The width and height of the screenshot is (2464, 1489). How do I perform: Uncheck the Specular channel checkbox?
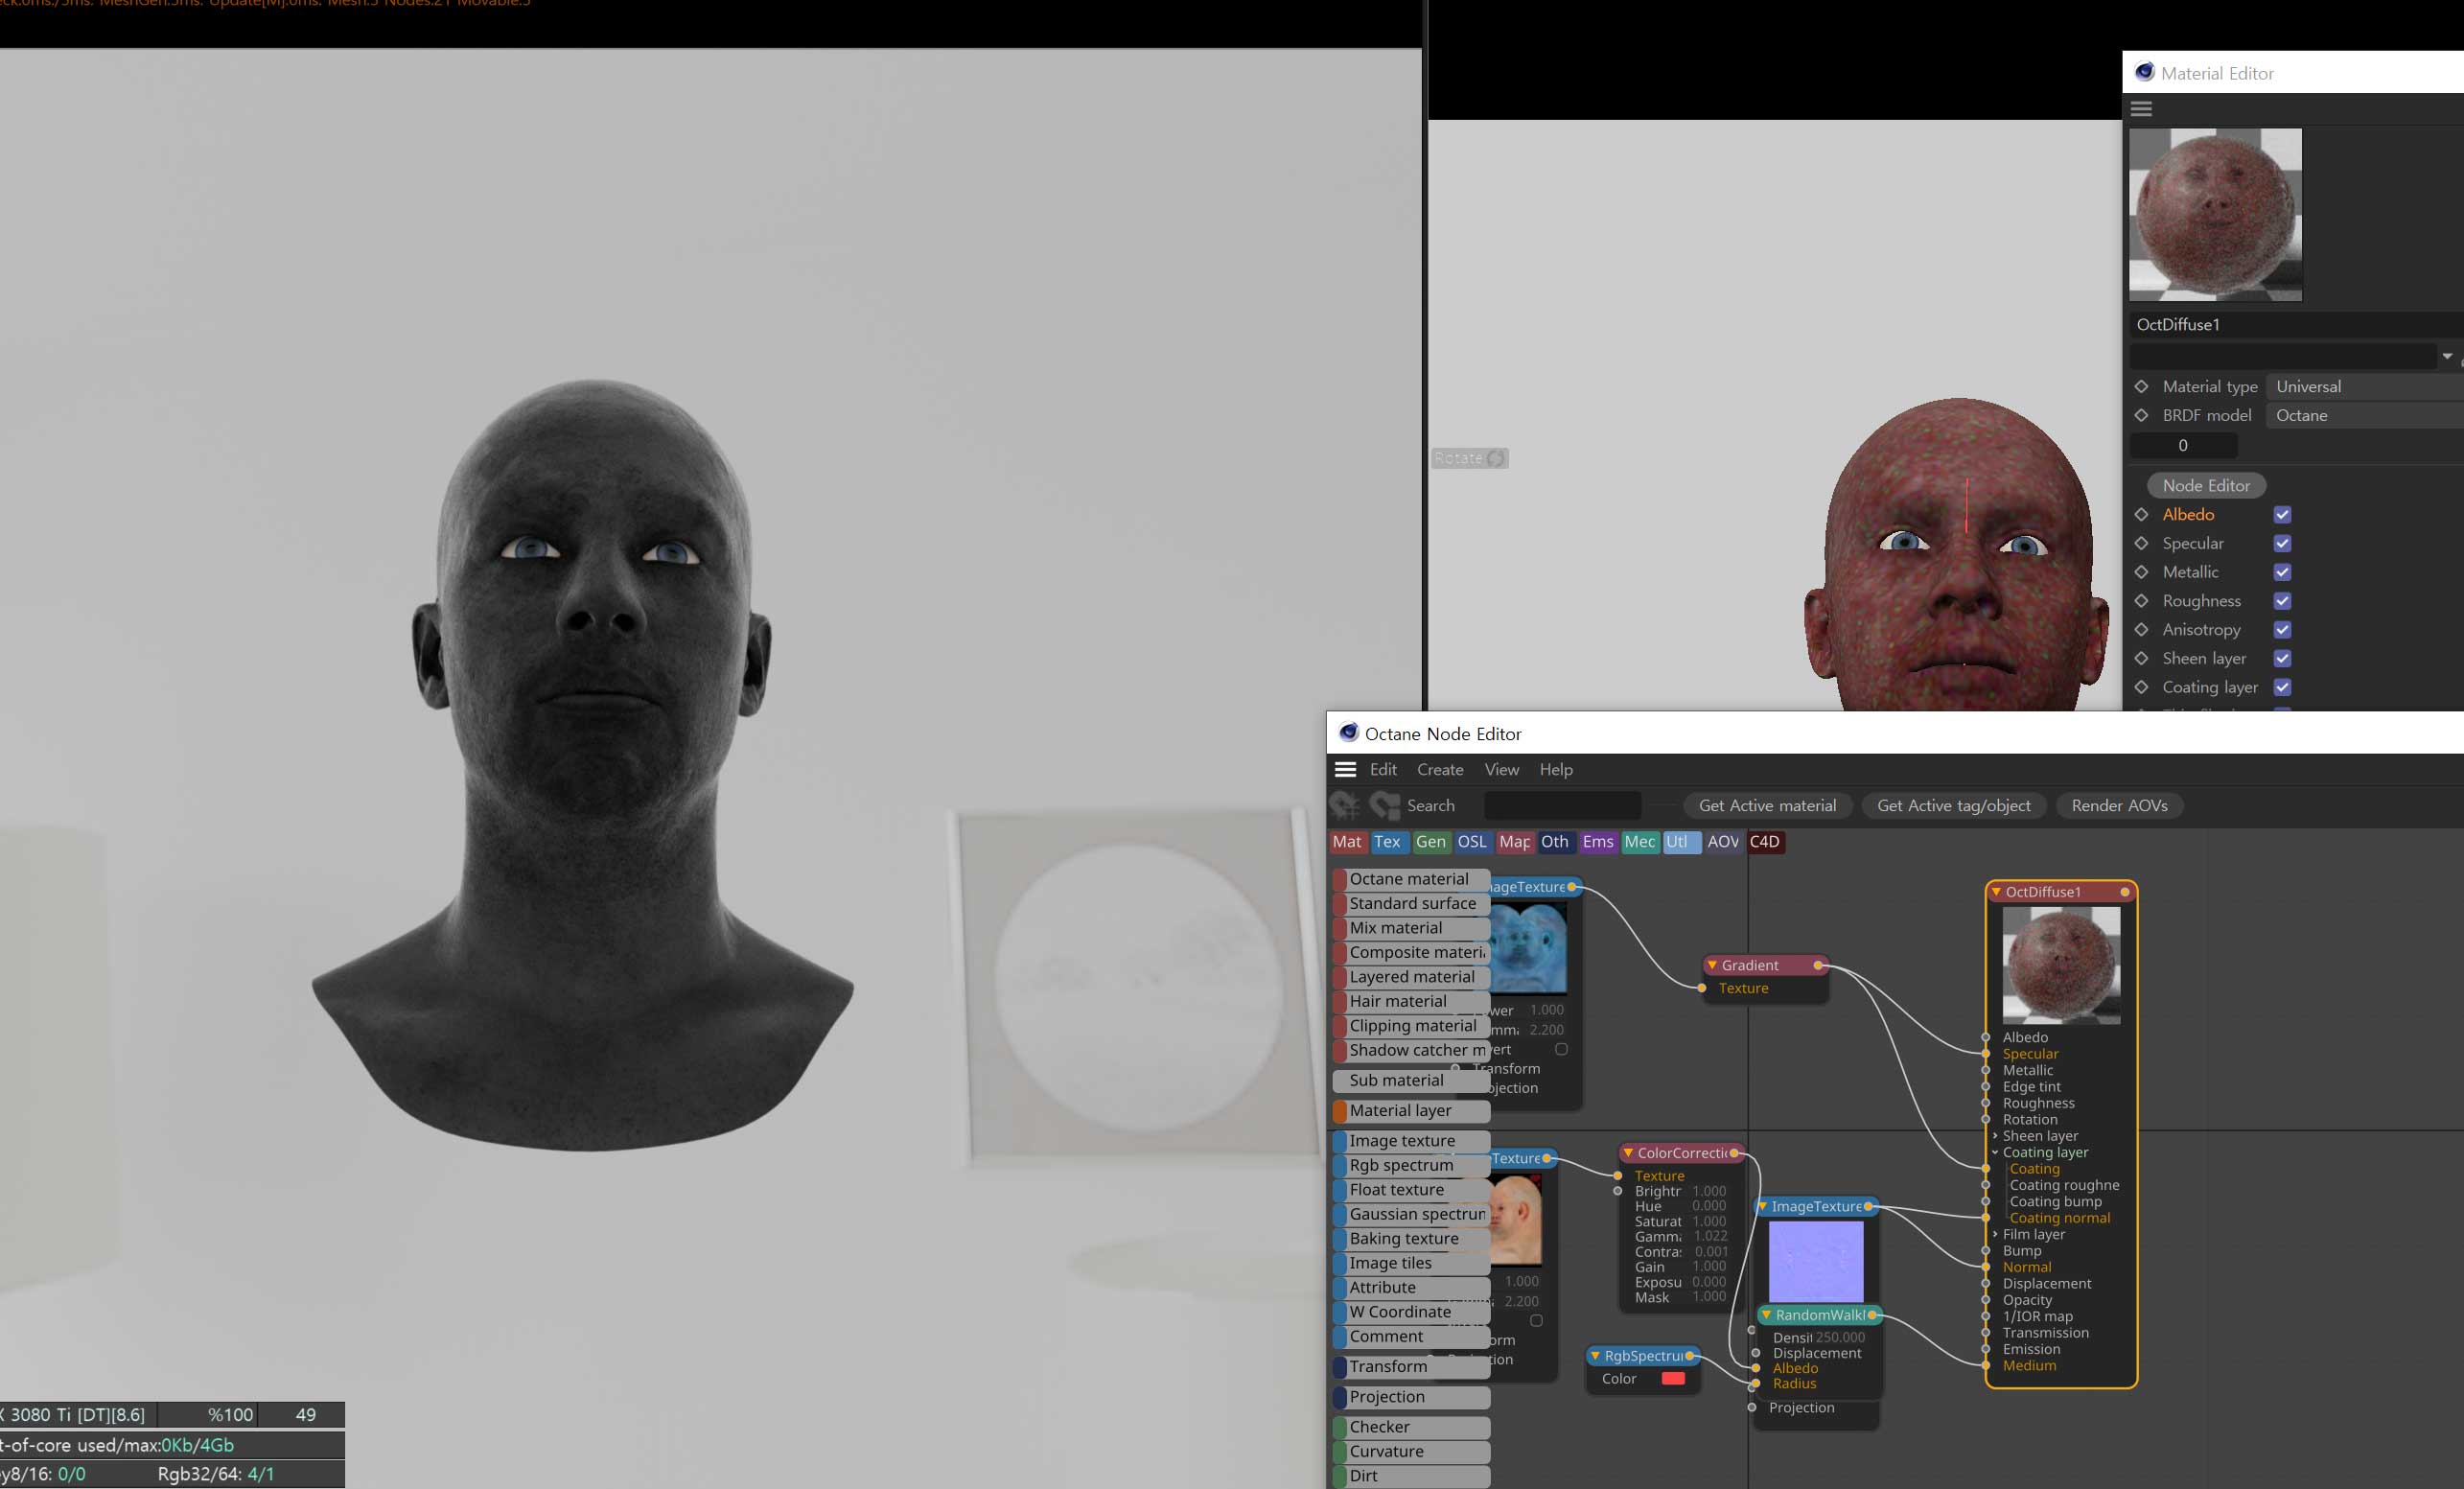click(2282, 543)
